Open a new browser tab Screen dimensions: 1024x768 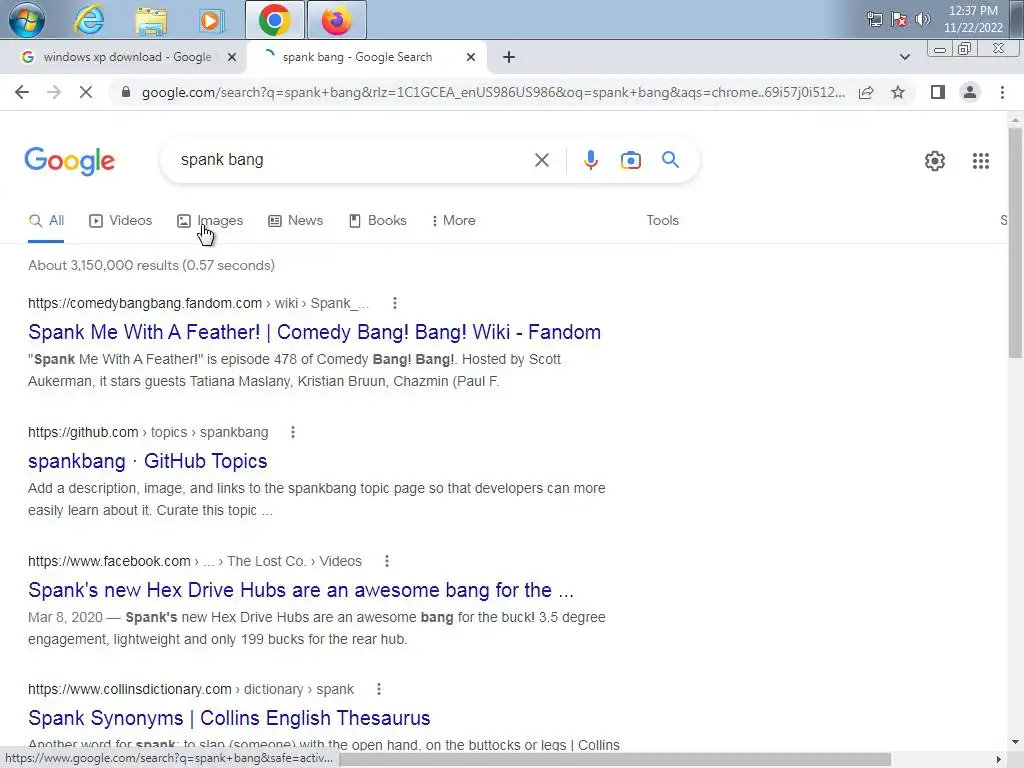pyautogui.click(x=509, y=57)
